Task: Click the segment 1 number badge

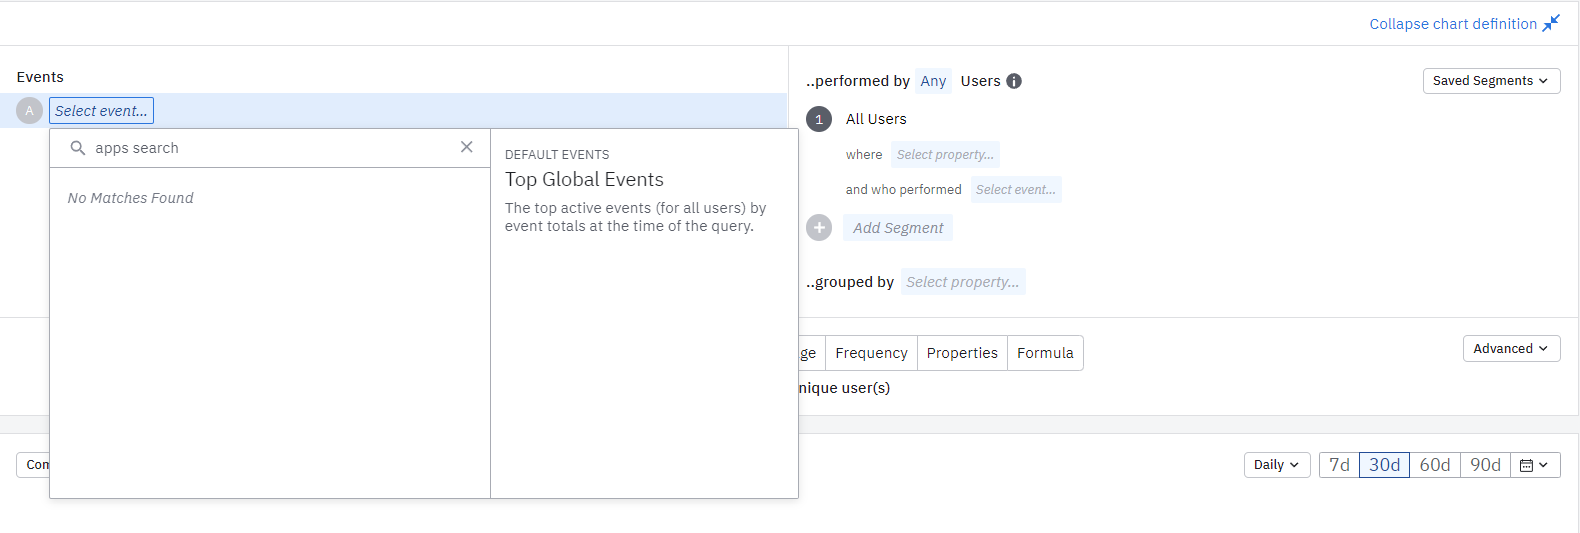Action: 819,119
